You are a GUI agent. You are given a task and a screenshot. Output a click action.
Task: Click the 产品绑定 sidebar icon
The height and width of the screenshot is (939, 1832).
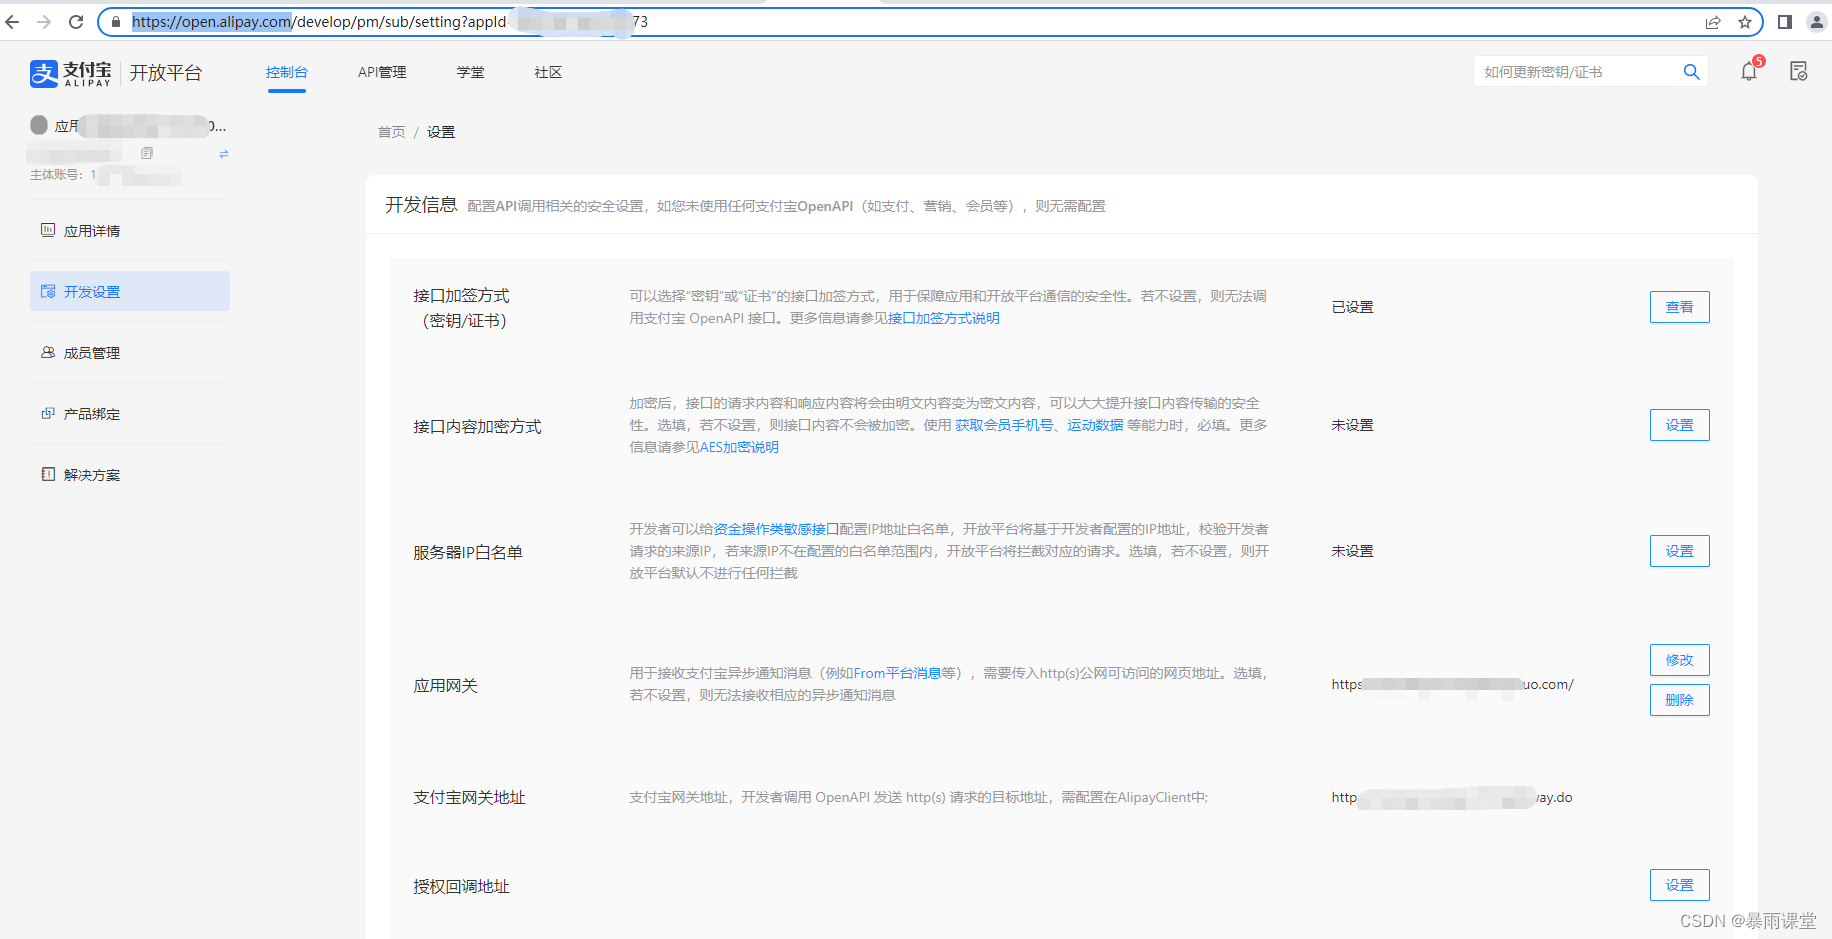[x=48, y=413]
